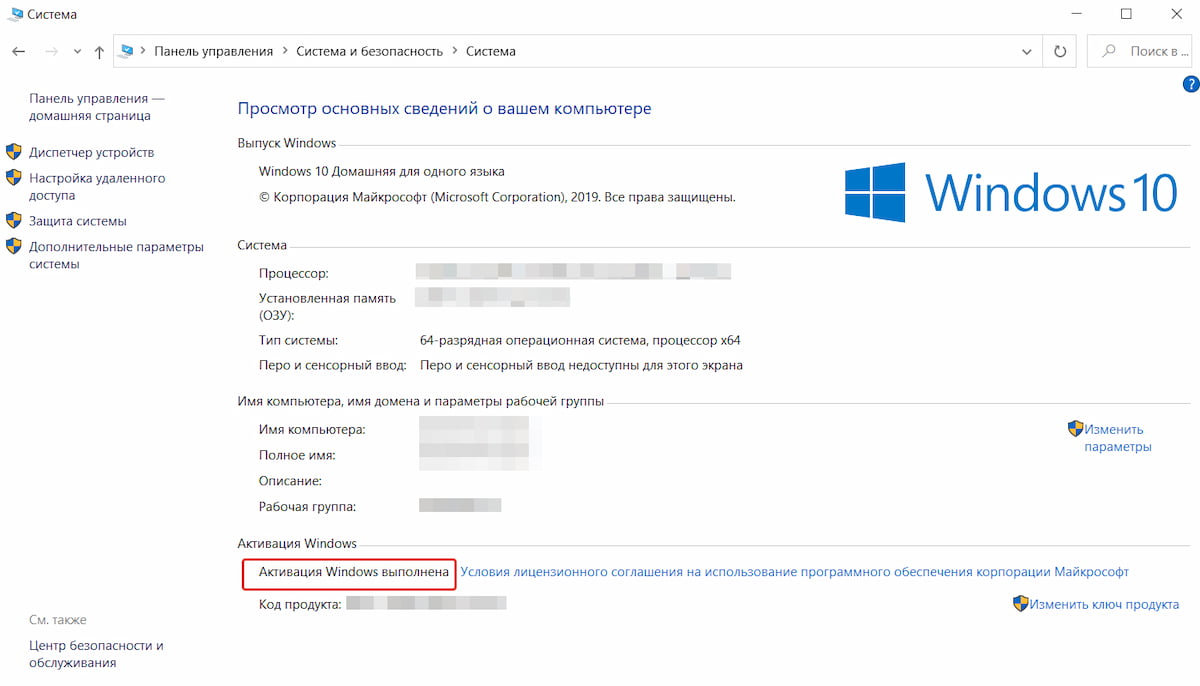Select the Система breadcrumb segment
Viewport: 1200px width, 686px height.
[x=491, y=51]
